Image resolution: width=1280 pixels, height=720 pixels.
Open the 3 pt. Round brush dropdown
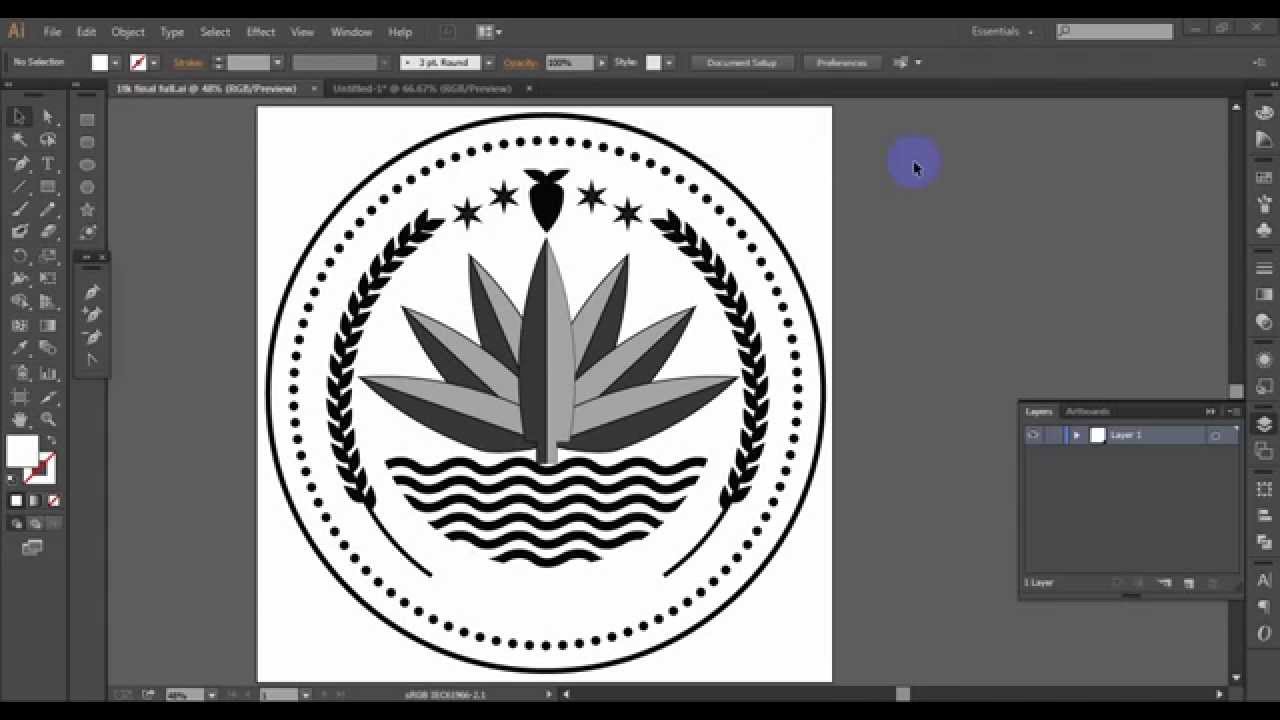click(488, 63)
